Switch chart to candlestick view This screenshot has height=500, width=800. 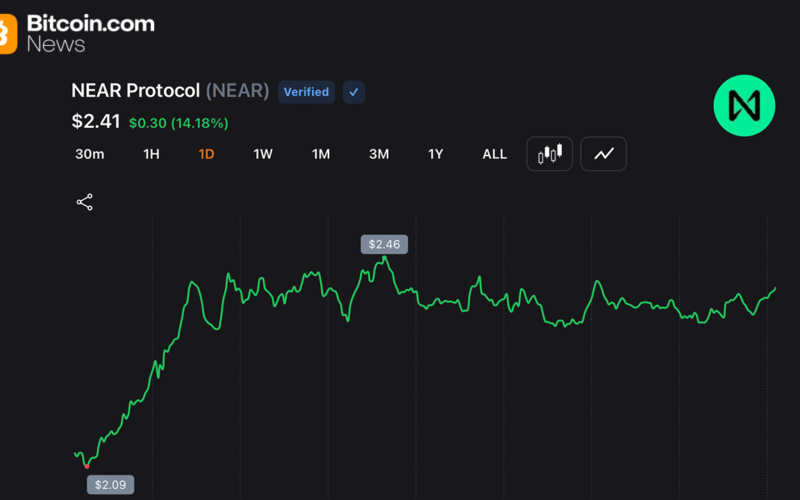(x=549, y=154)
